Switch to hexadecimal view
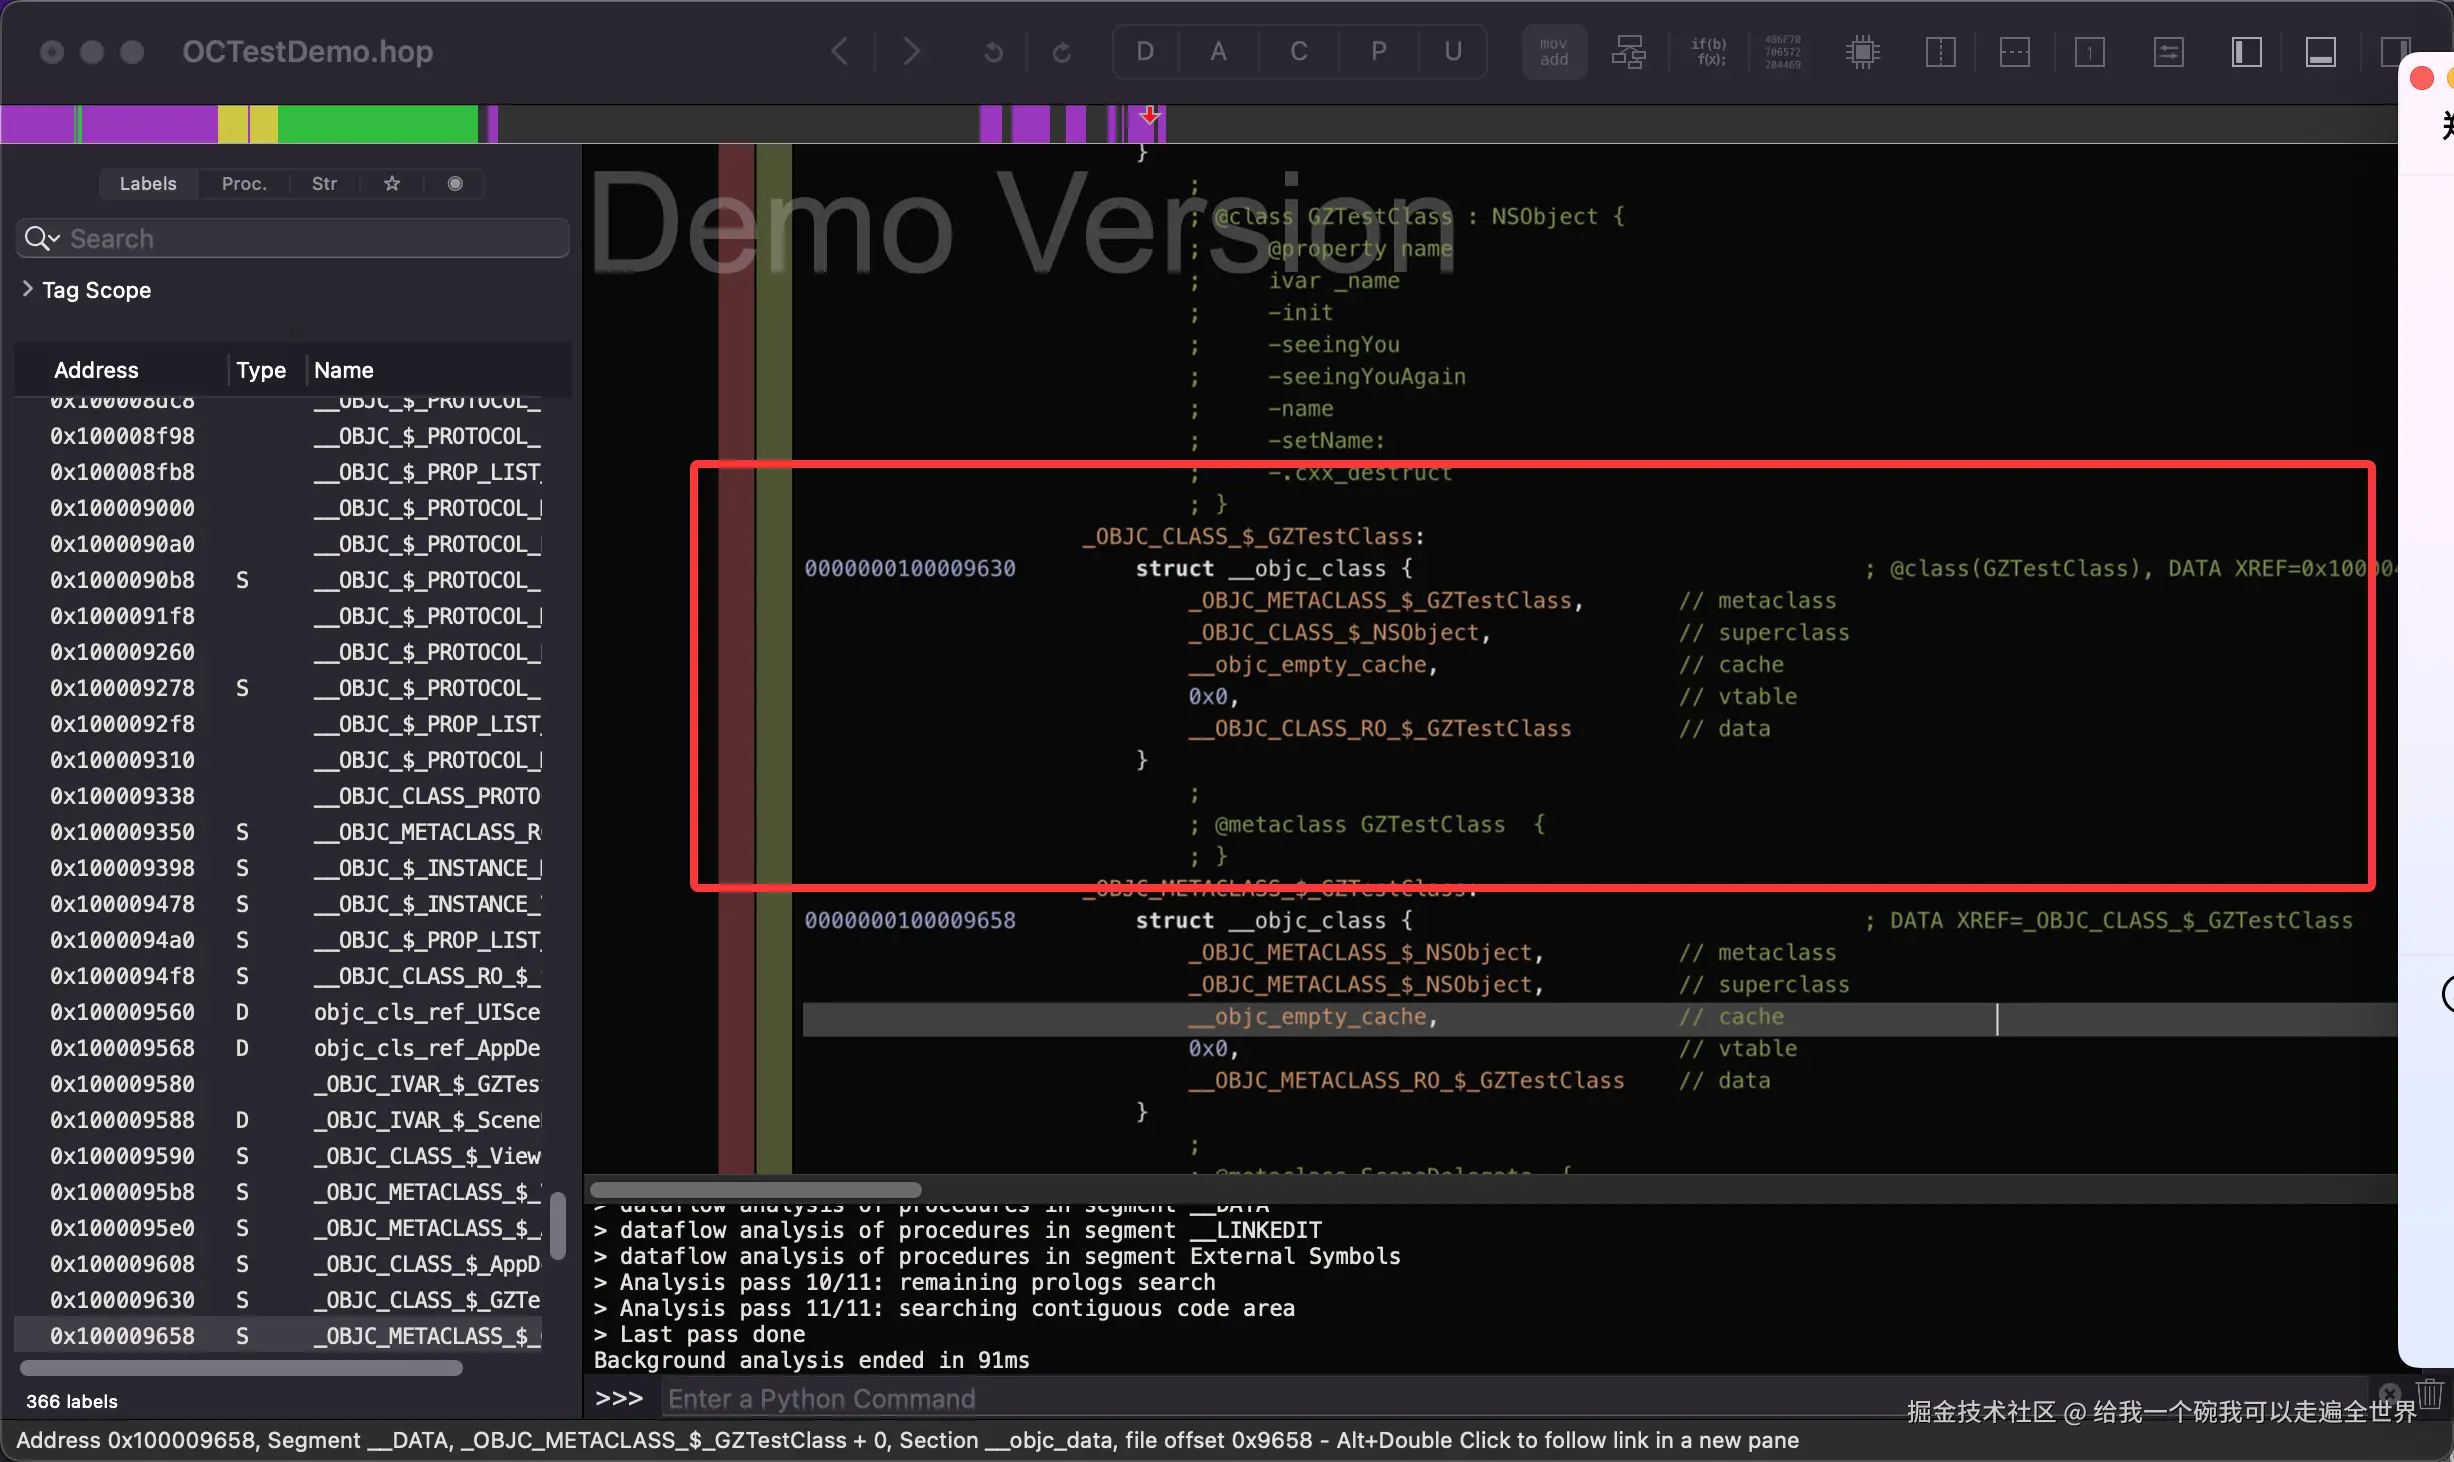The height and width of the screenshot is (1462, 2454). point(1782,52)
